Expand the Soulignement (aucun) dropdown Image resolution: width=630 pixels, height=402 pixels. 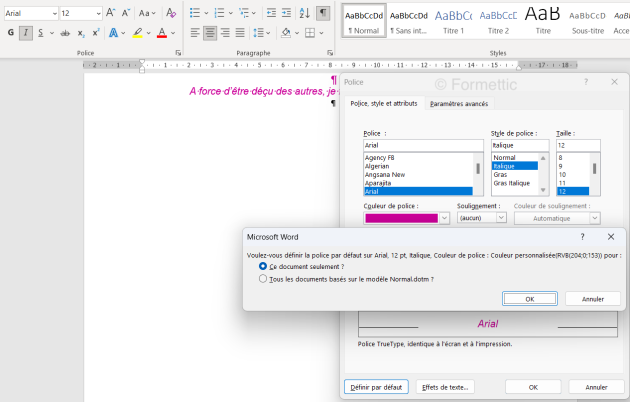[500, 217]
